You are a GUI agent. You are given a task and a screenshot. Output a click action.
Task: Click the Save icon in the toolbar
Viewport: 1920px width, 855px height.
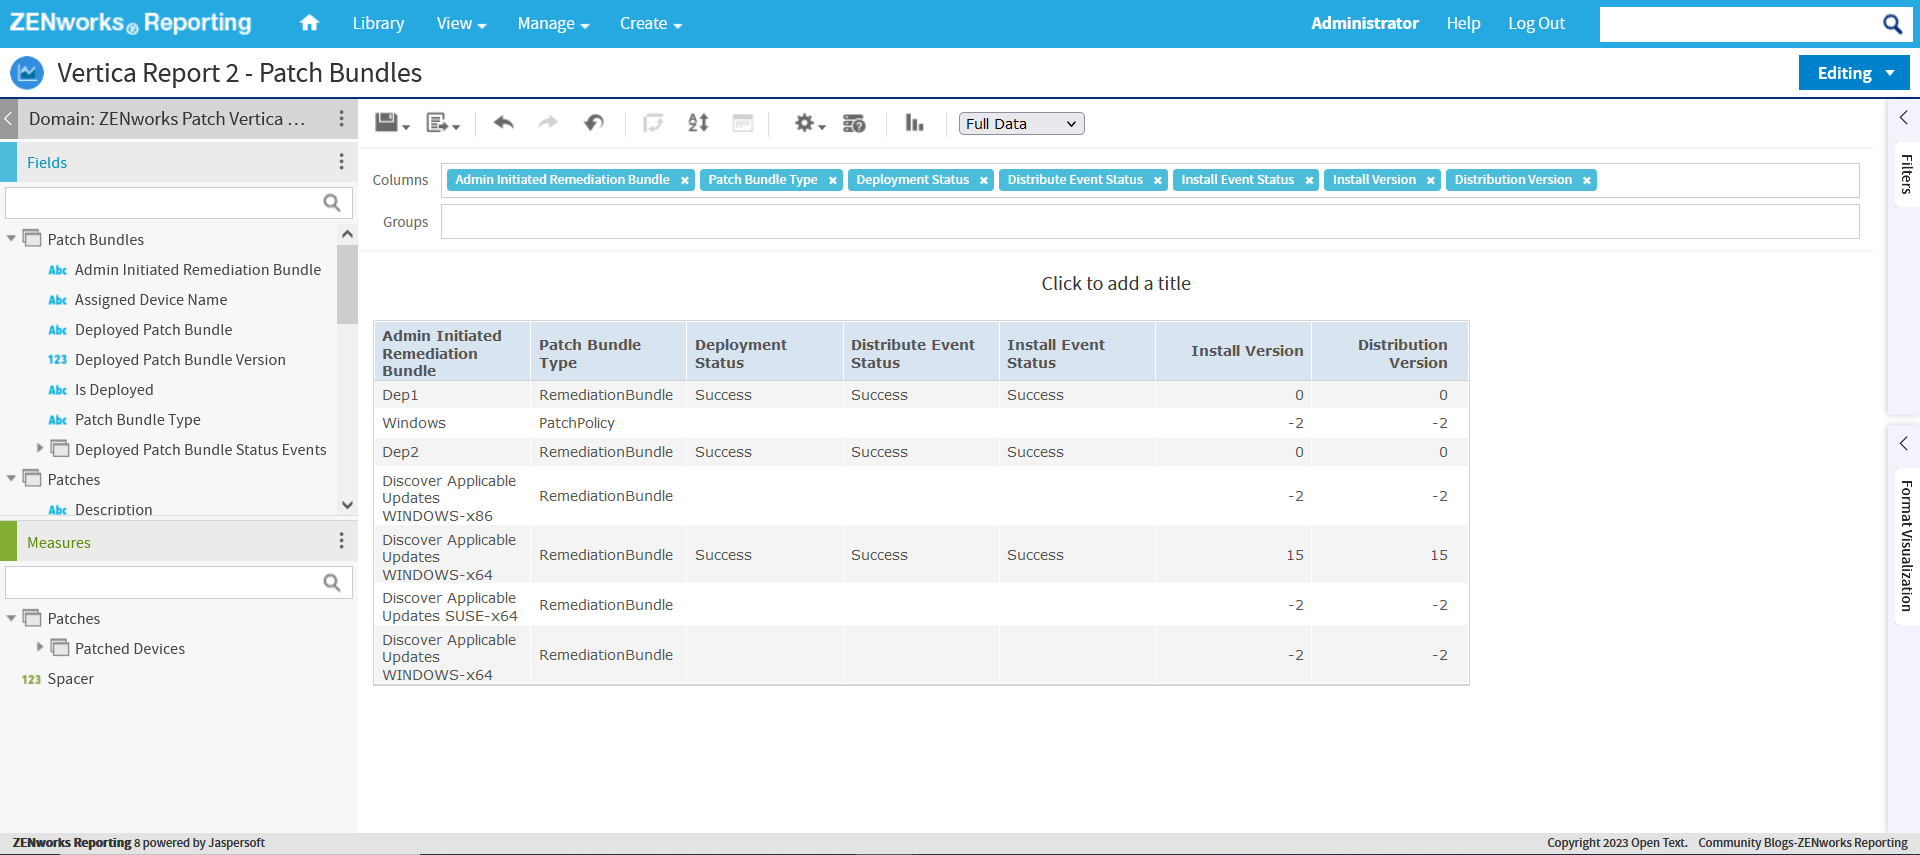(x=387, y=123)
